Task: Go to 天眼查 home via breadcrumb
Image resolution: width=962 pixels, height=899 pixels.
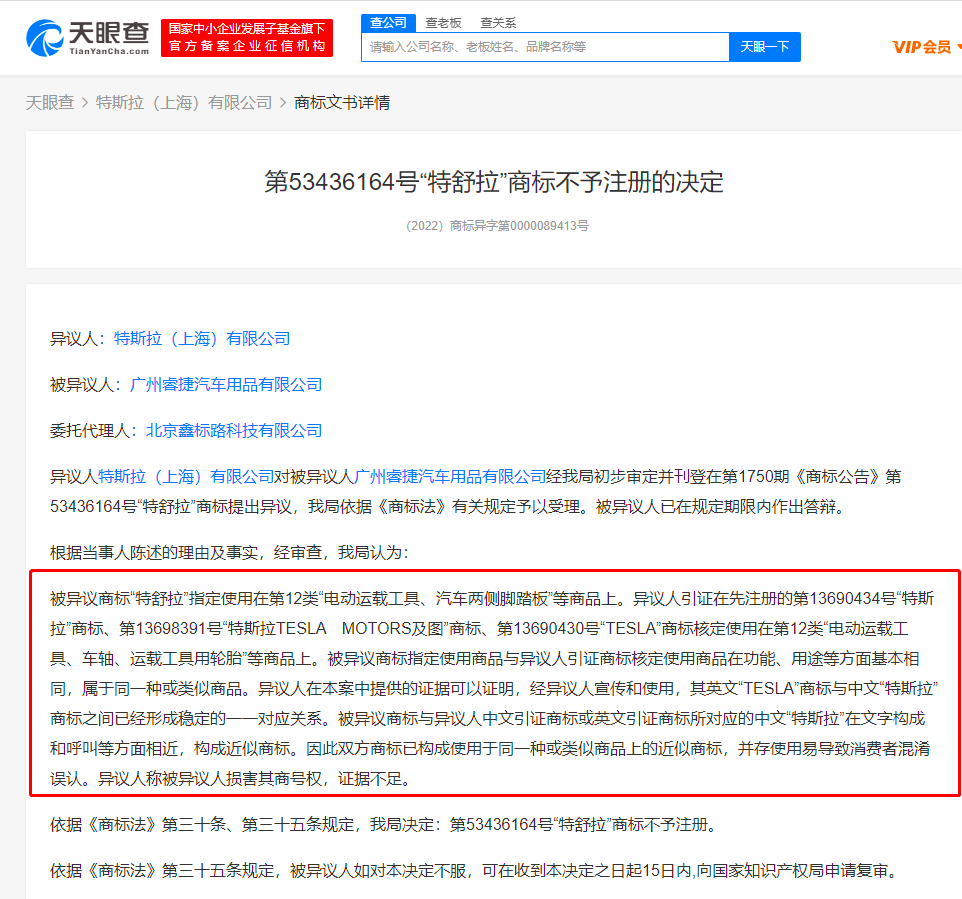Action: coord(50,102)
